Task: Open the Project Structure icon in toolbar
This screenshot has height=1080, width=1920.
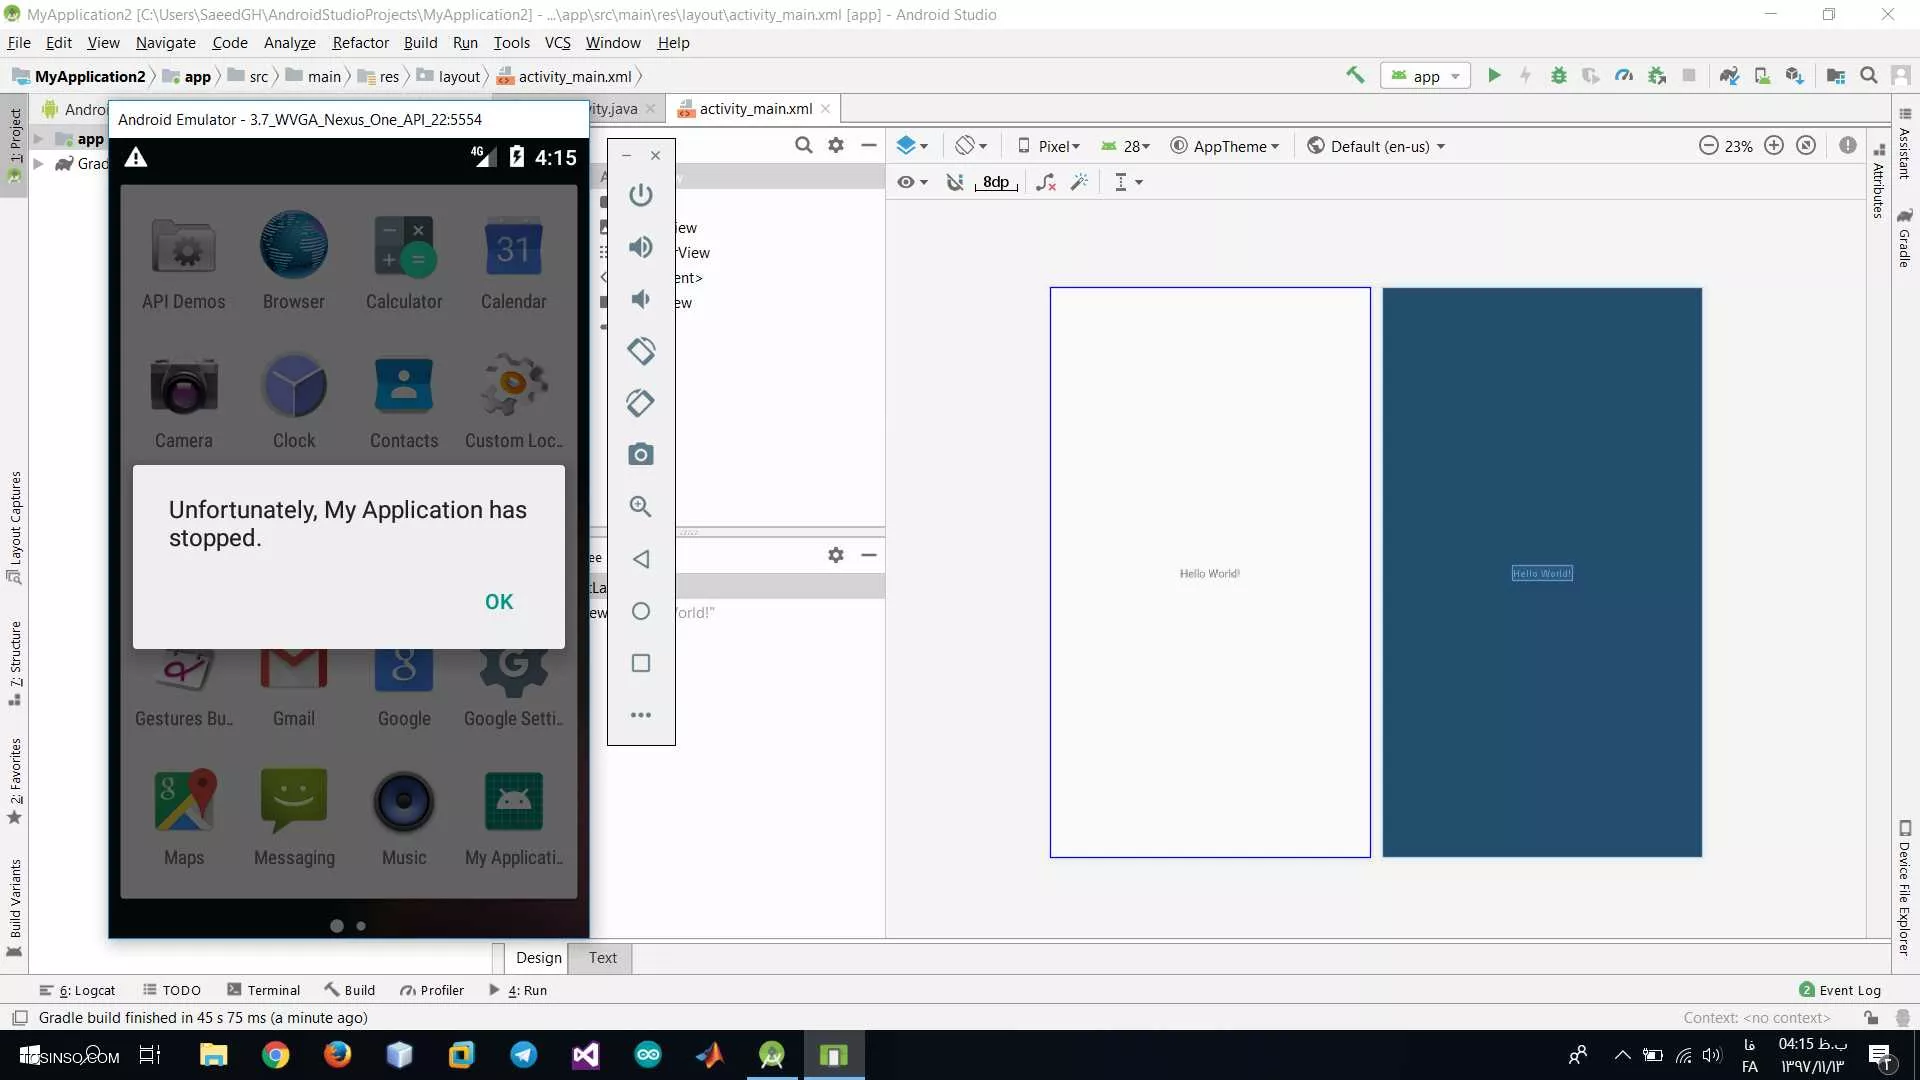Action: coord(1836,75)
